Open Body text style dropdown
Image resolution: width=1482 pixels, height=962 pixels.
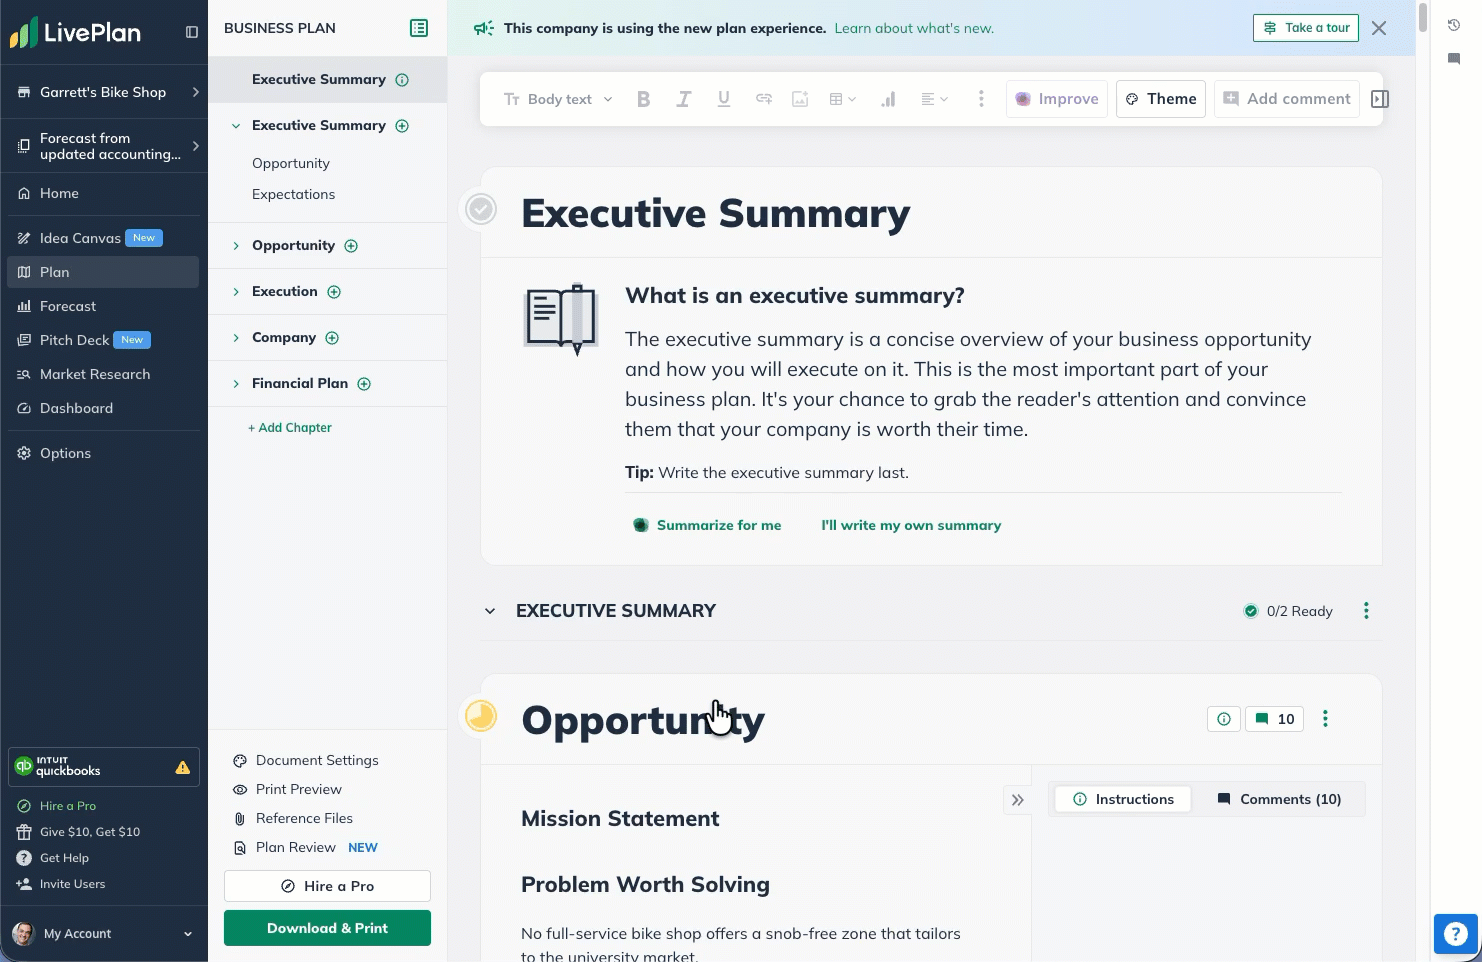[x=558, y=99]
